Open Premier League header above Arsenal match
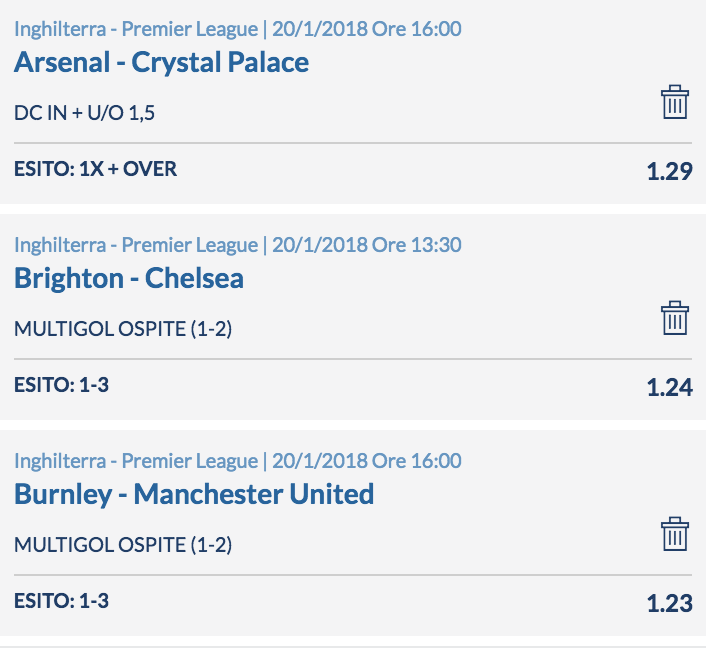Image resolution: width=706 pixels, height=648 pixels. [238, 29]
